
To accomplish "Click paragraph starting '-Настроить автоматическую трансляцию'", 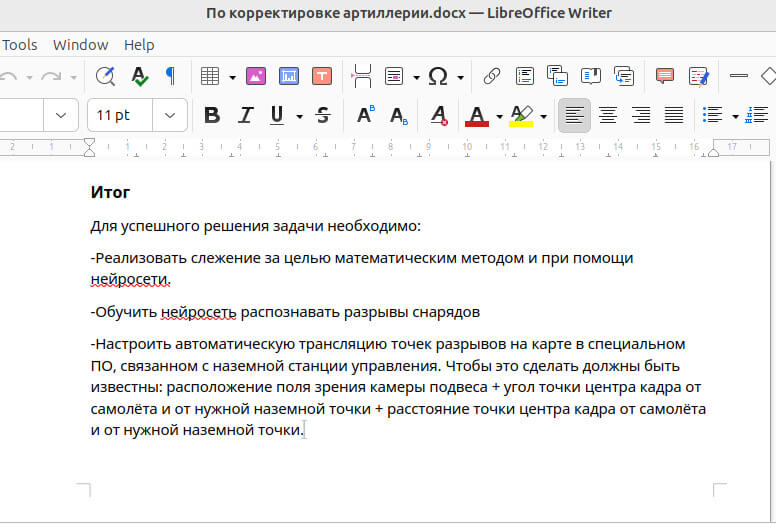I will point(398,387).
